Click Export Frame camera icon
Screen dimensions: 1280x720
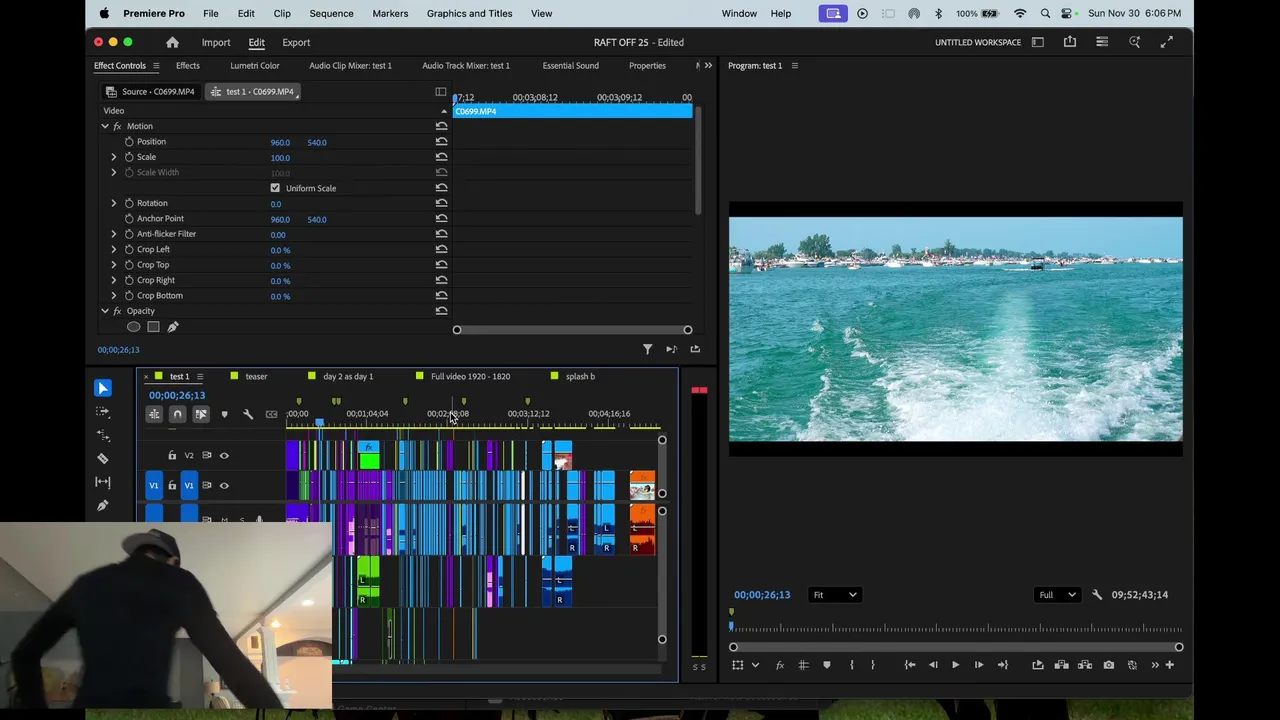[x=1108, y=665]
